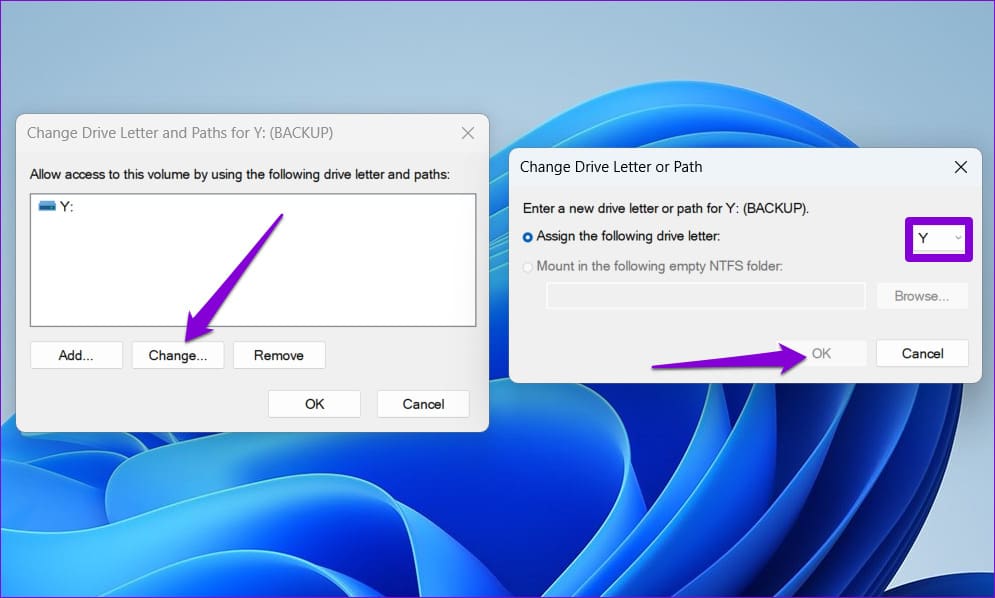This screenshot has width=995, height=598.
Task: Click the empty NTFS folder path field
Action: [x=706, y=295]
